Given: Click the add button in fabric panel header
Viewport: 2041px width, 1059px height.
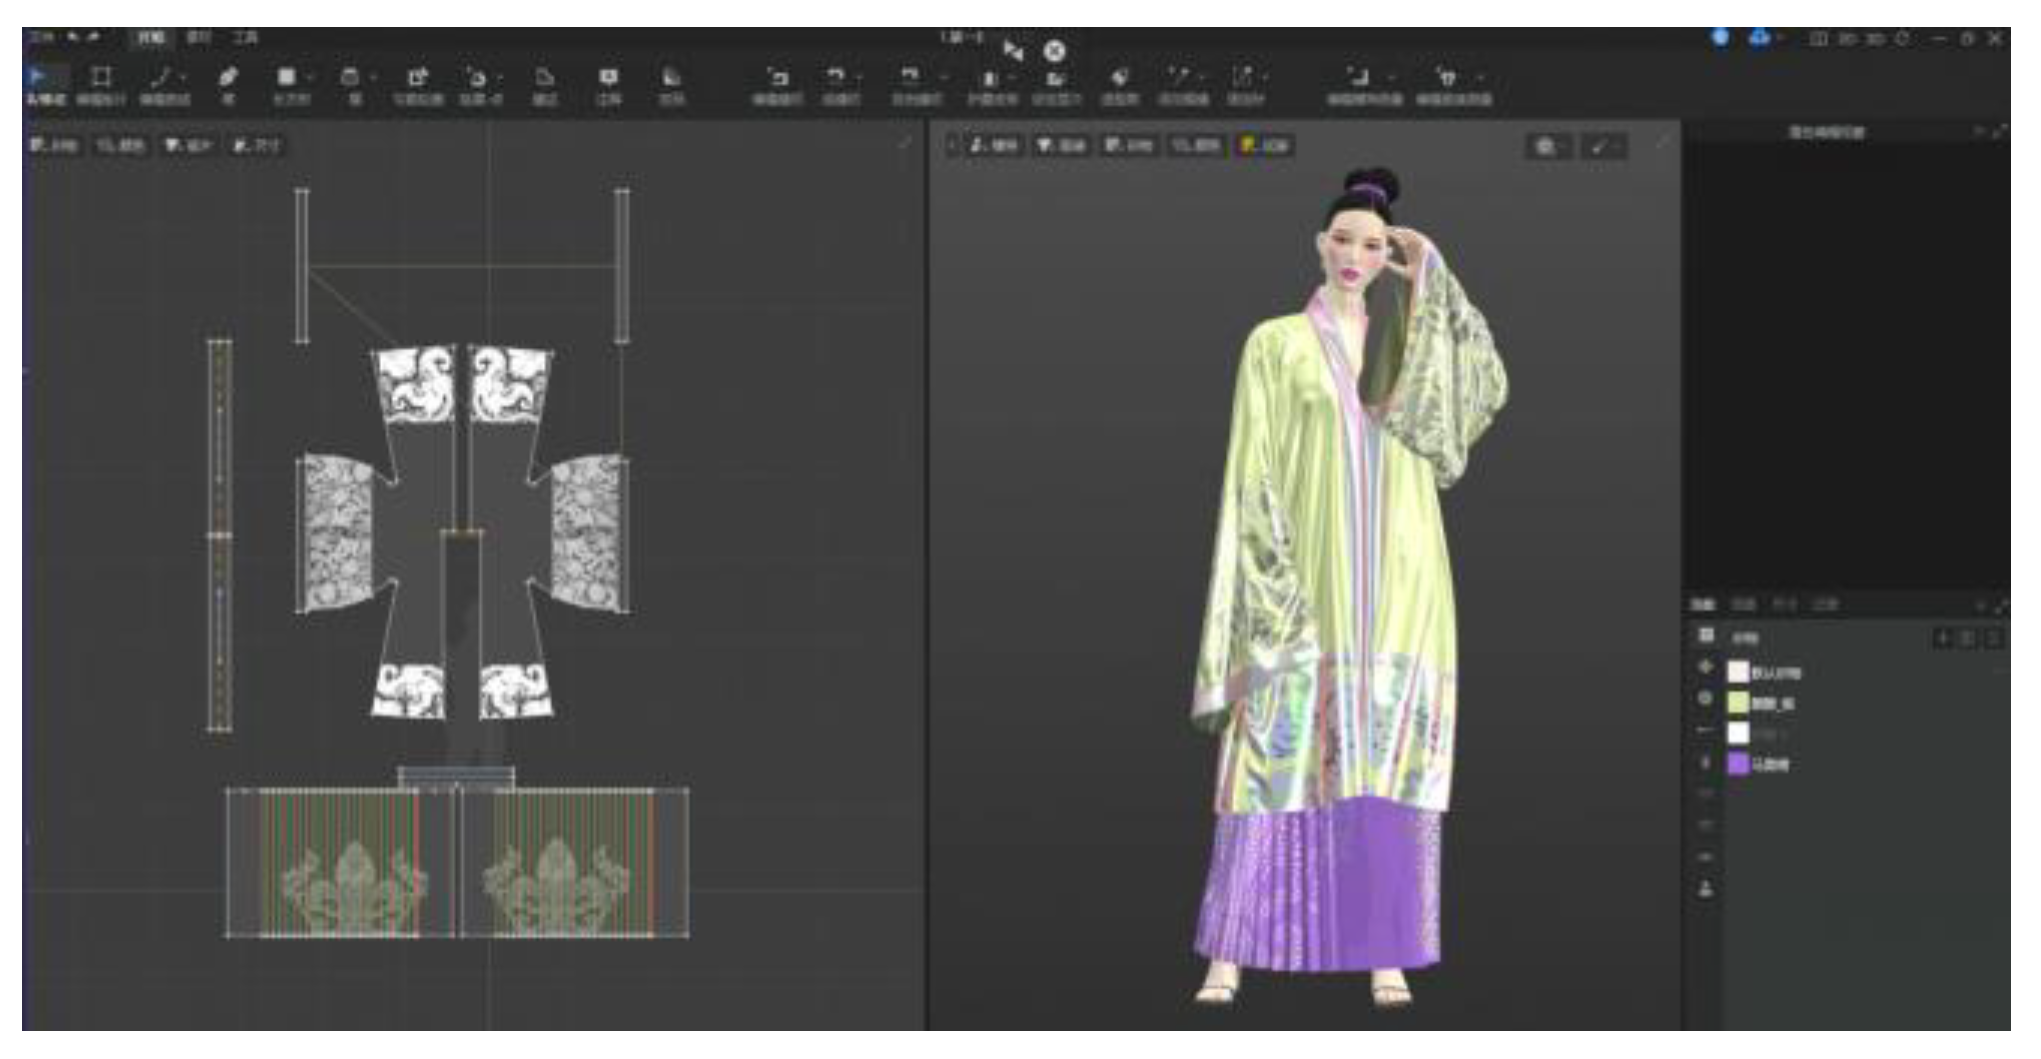Looking at the screenshot, I should coord(1942,638).
